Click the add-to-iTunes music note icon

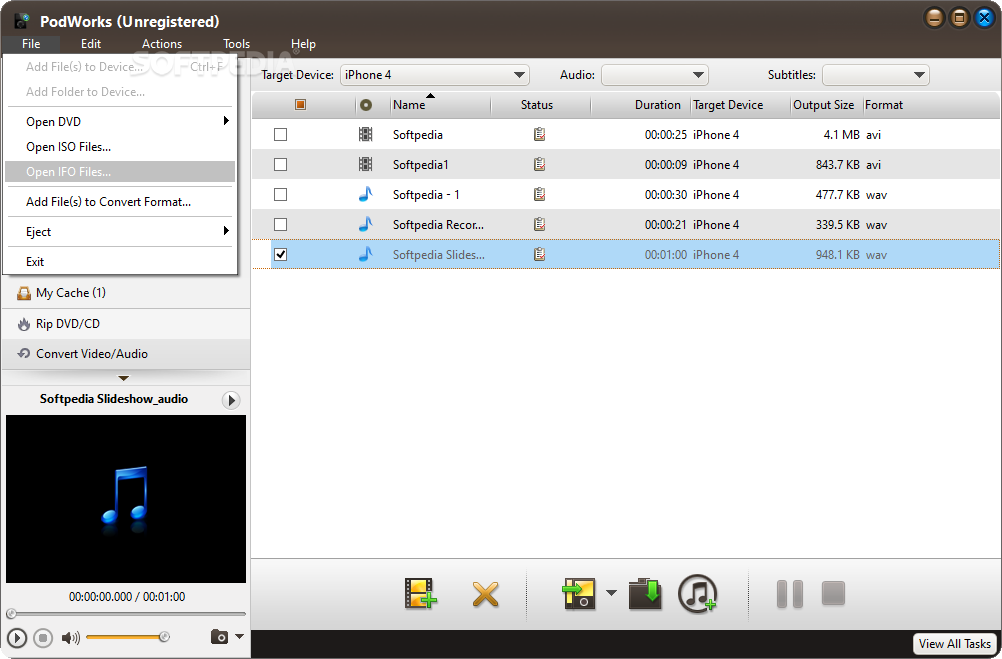697,593
